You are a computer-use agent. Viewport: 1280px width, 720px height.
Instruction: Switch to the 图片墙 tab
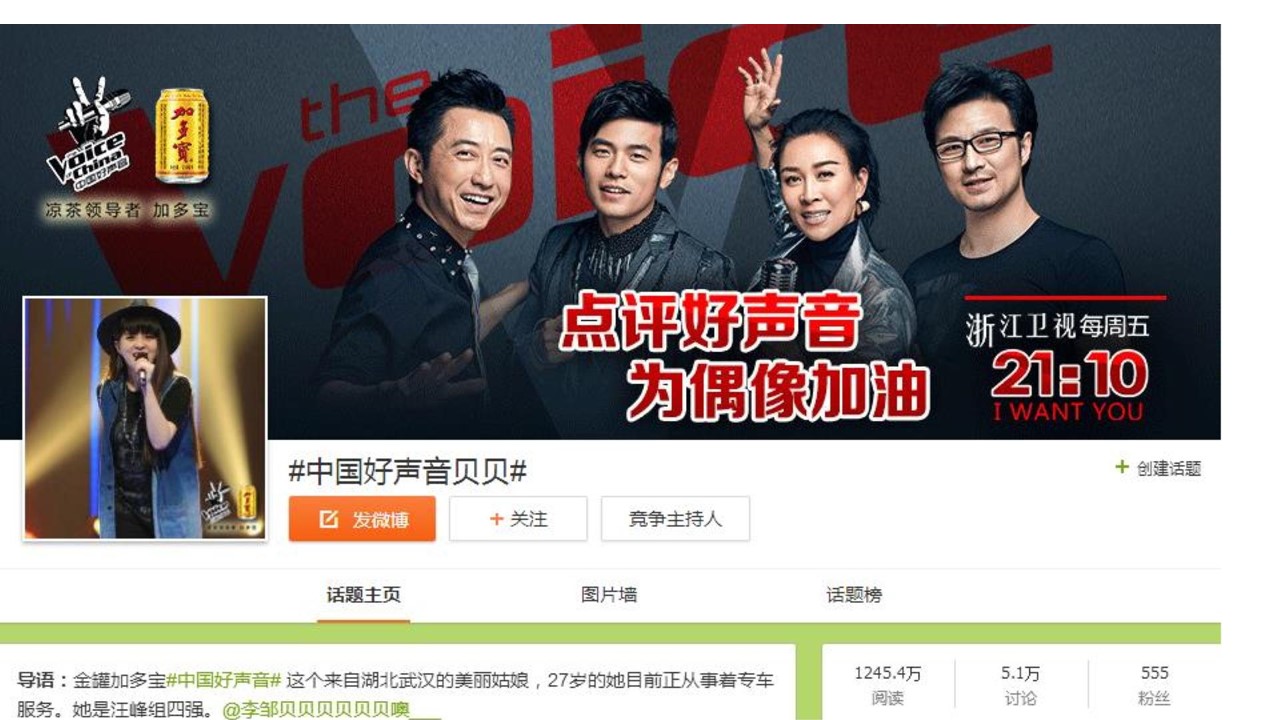pos(609,595)
